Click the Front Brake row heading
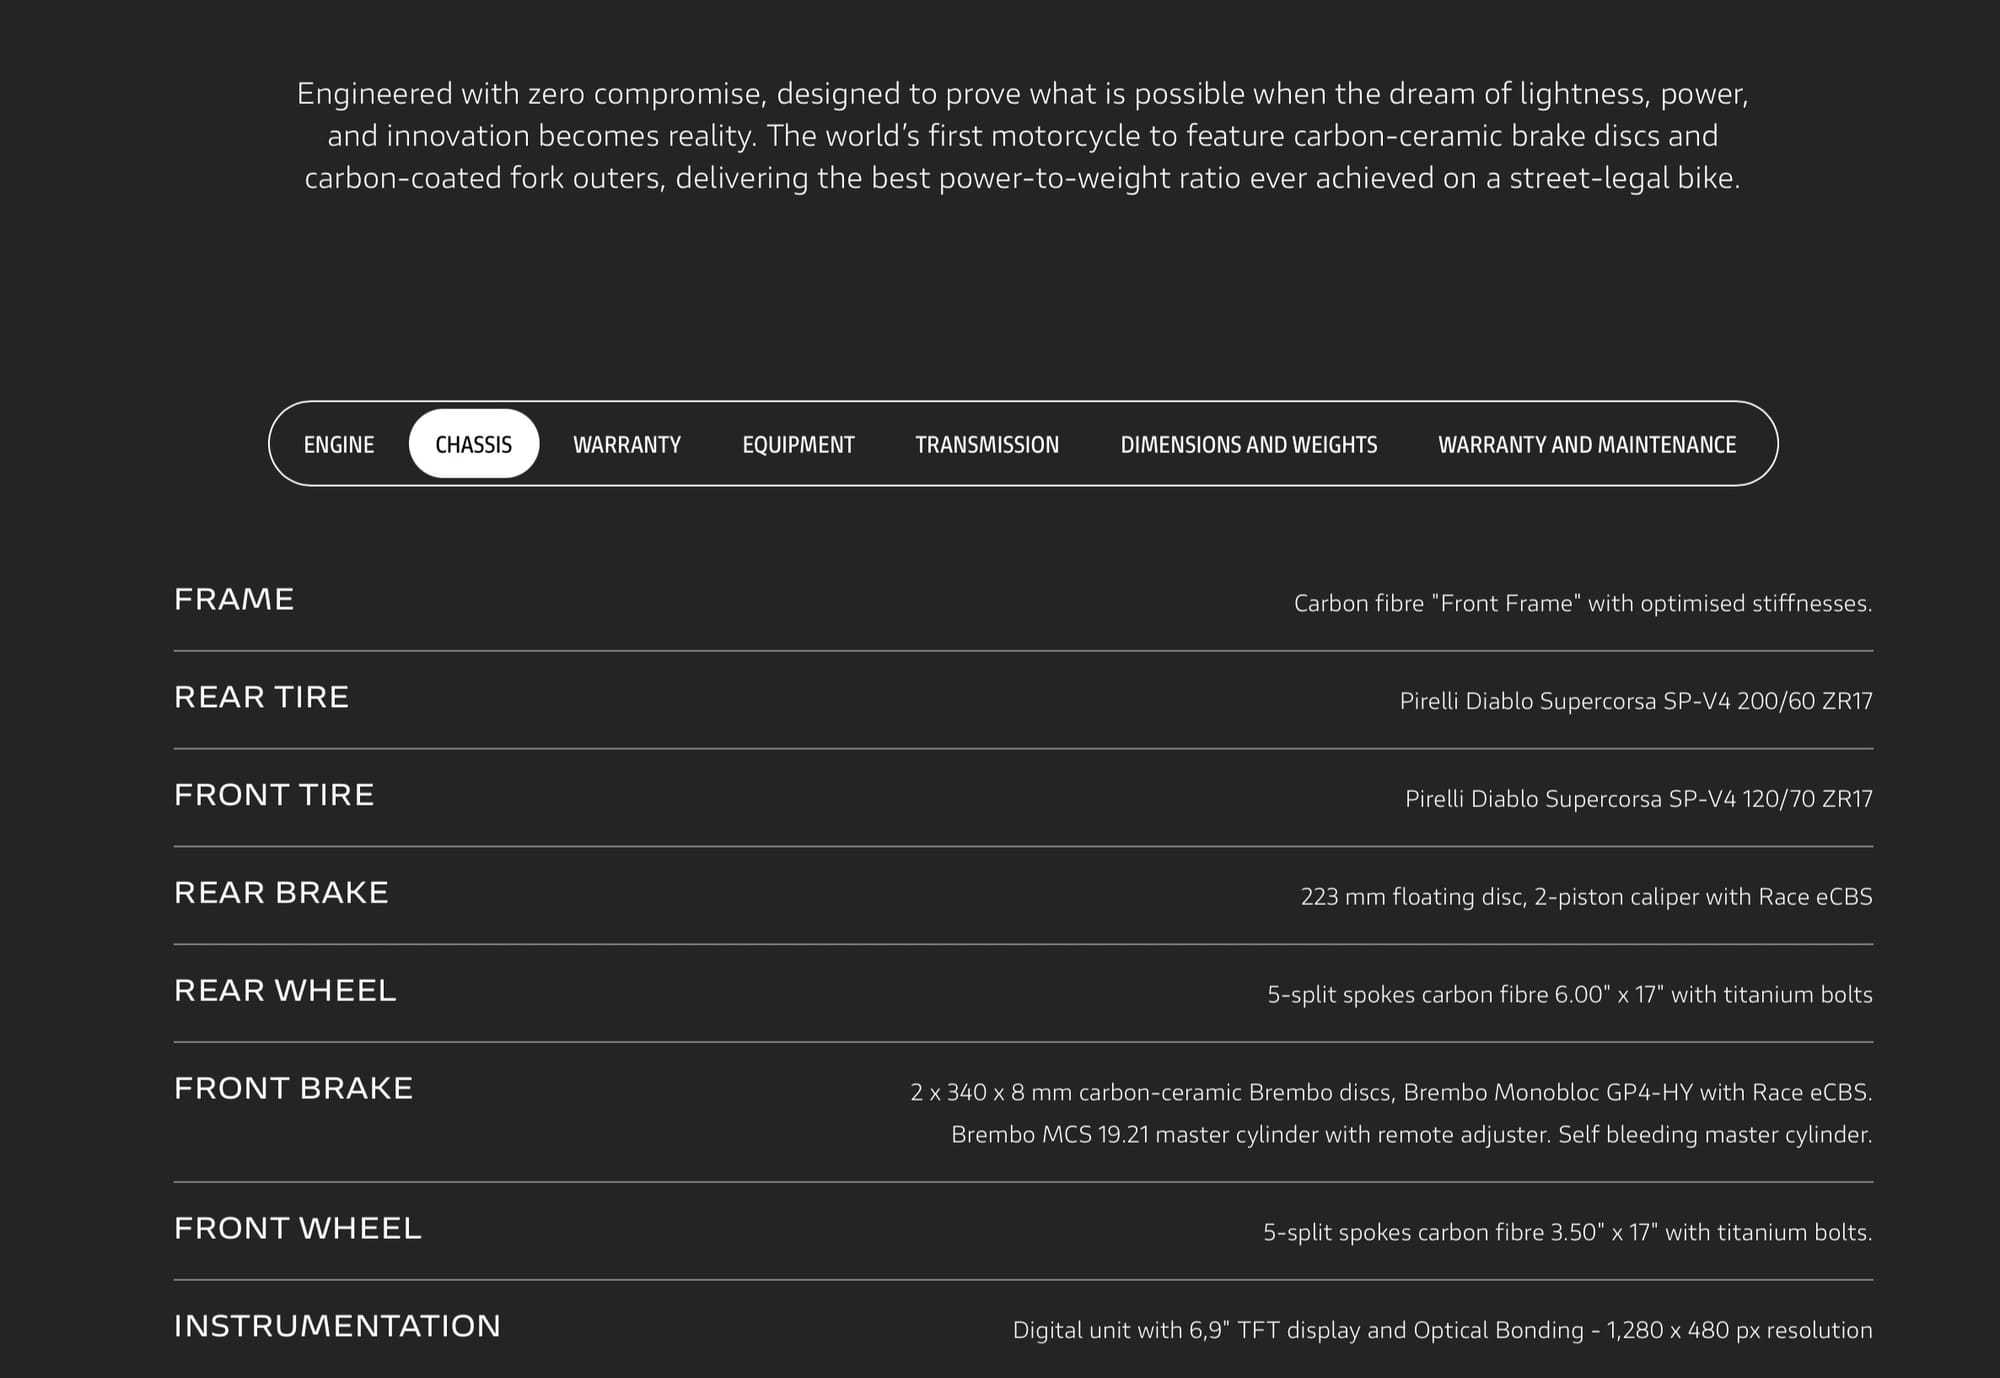 [293, 1088]
